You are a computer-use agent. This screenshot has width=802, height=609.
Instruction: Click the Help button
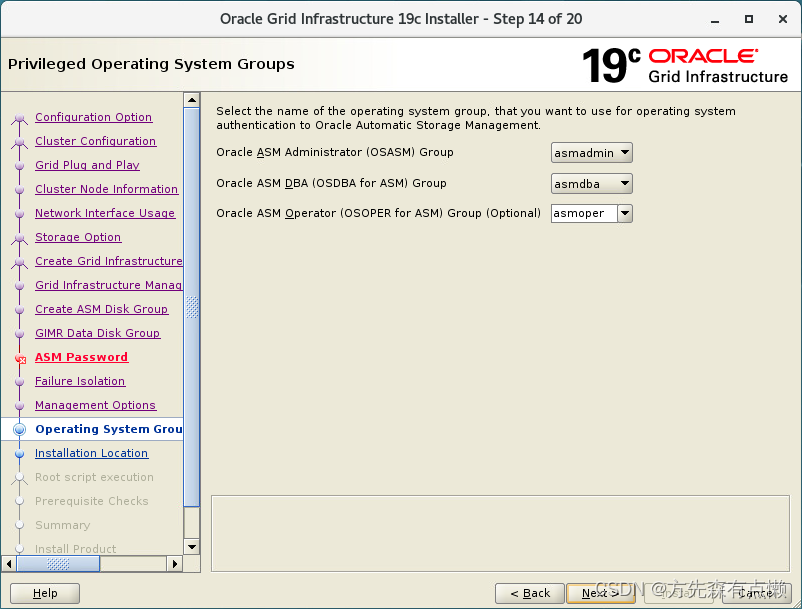coord(45,594)
